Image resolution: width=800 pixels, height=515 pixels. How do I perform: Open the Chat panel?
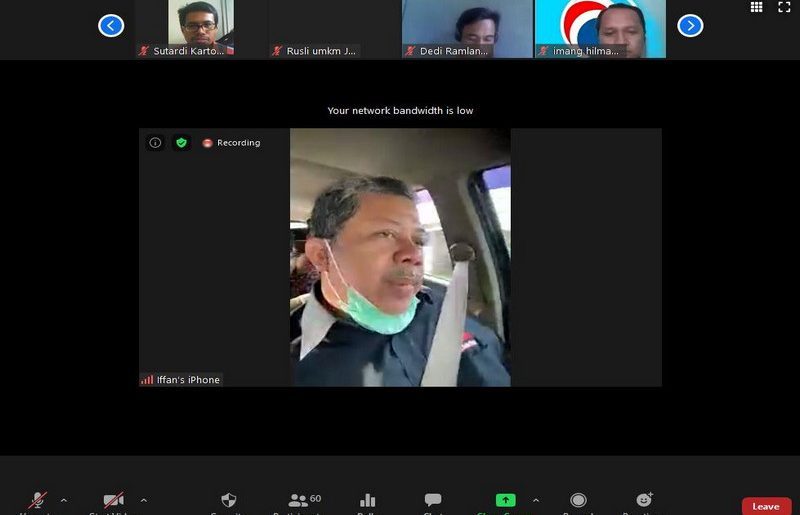pos(433,500)
